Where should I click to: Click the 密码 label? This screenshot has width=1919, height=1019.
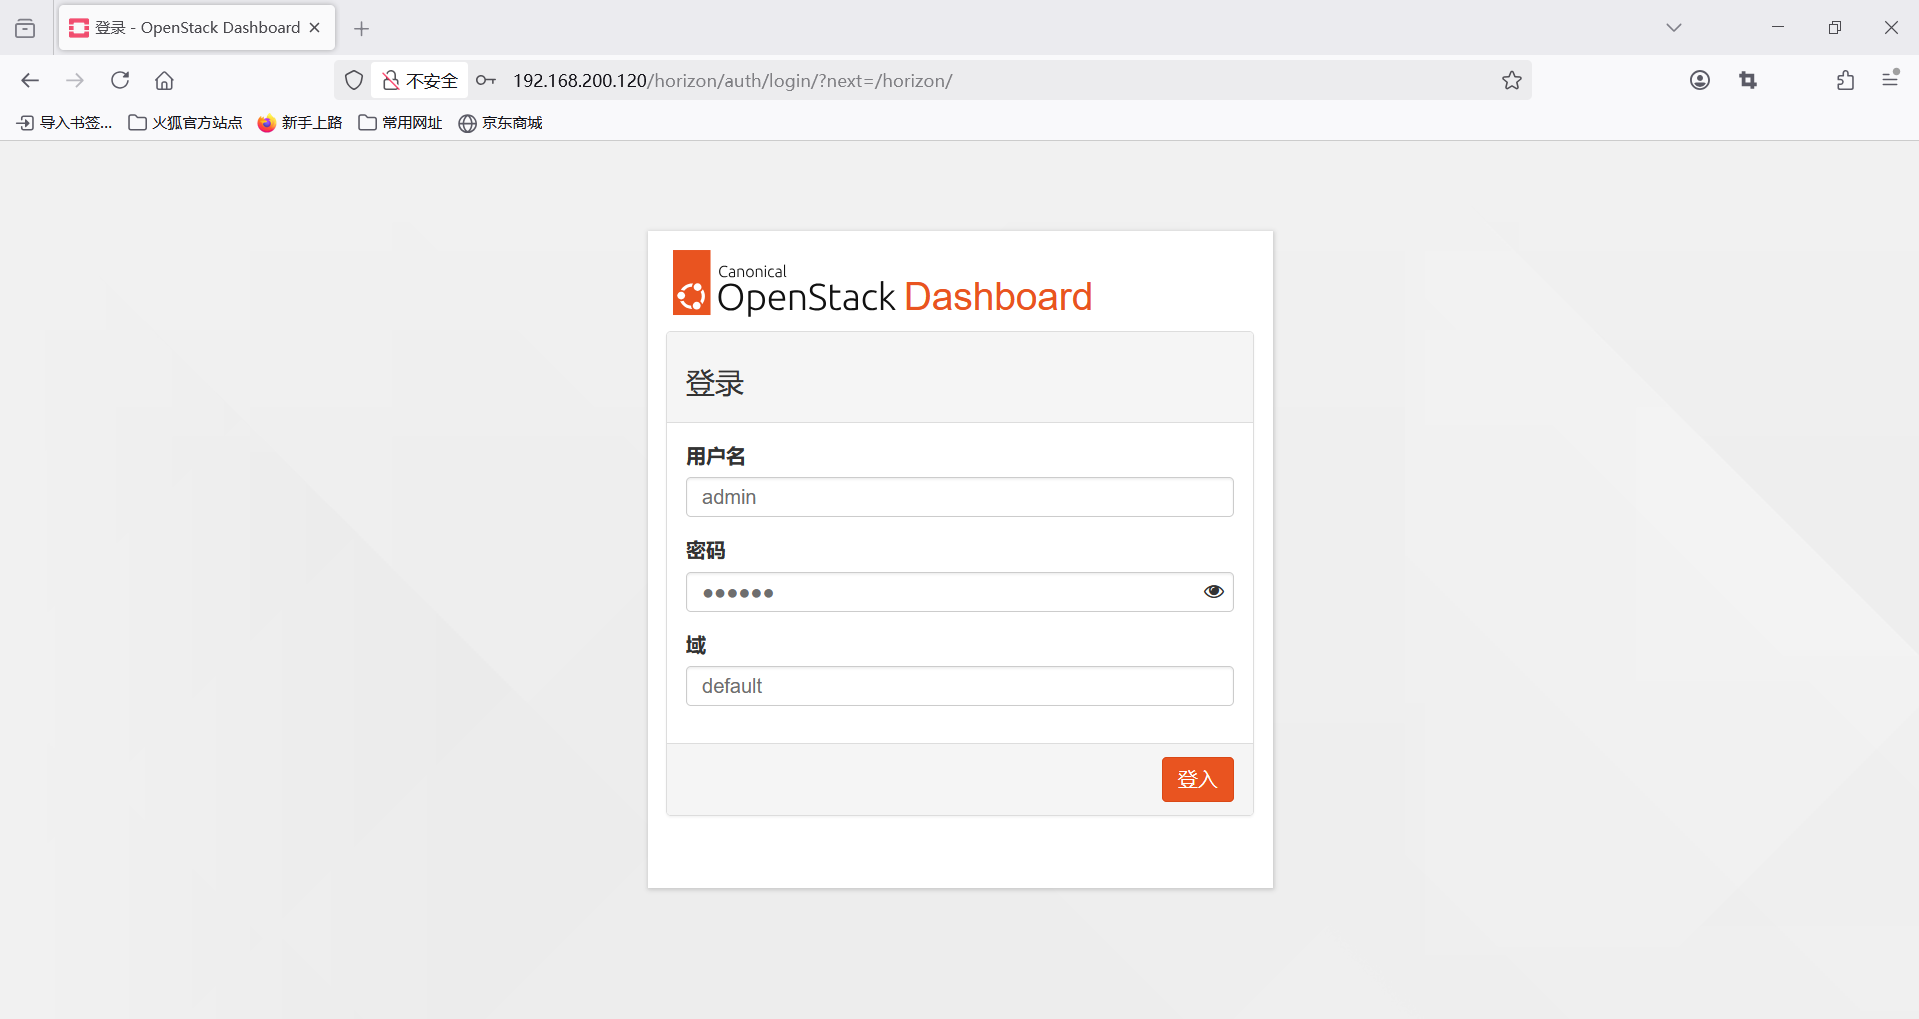point(706,551)
